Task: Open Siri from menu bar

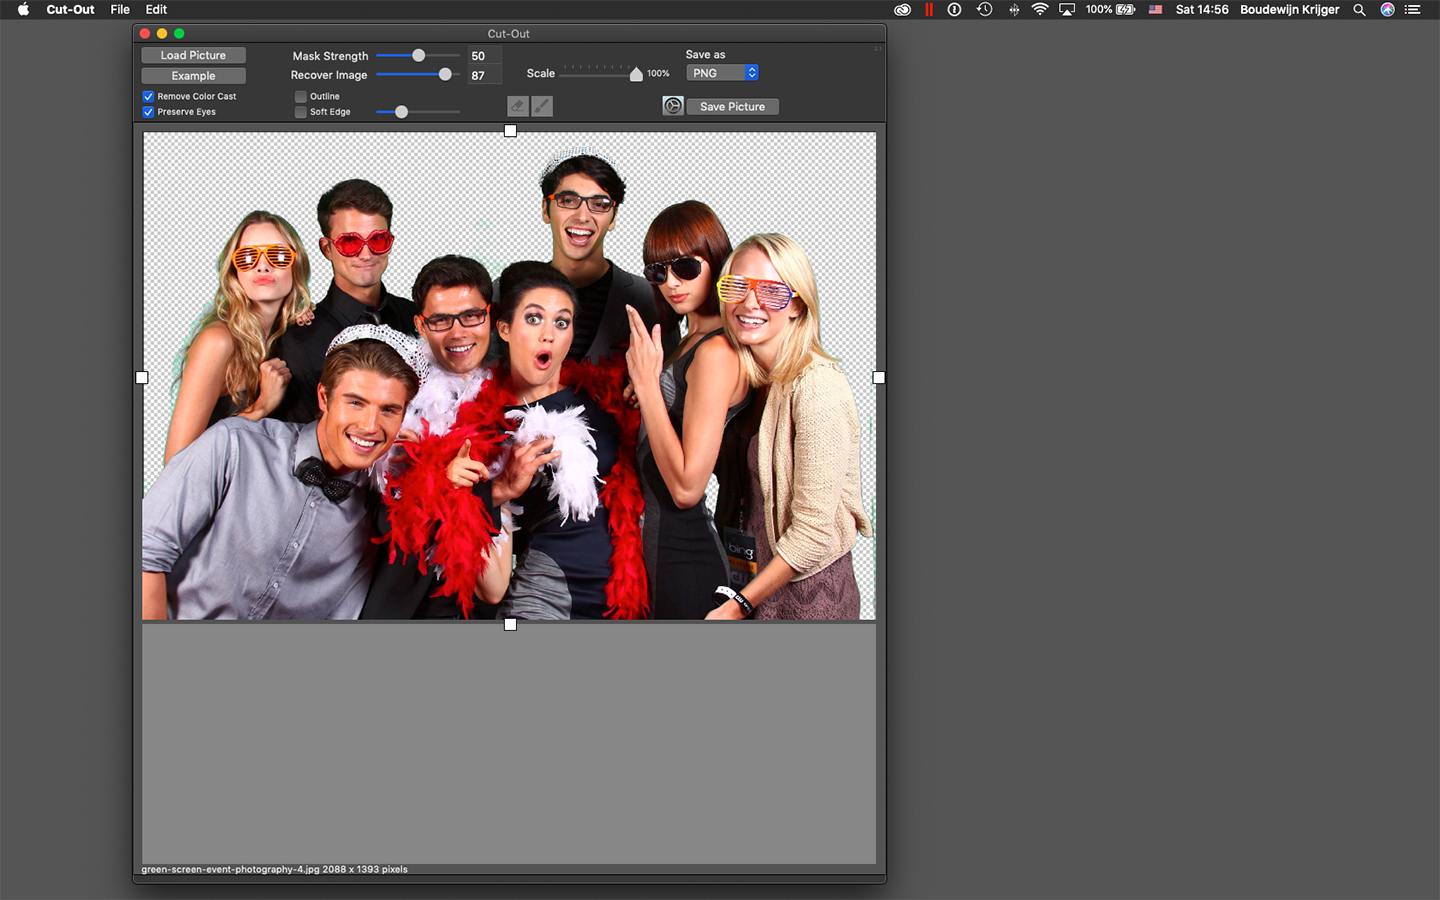Action: (x=1387, y=10)
